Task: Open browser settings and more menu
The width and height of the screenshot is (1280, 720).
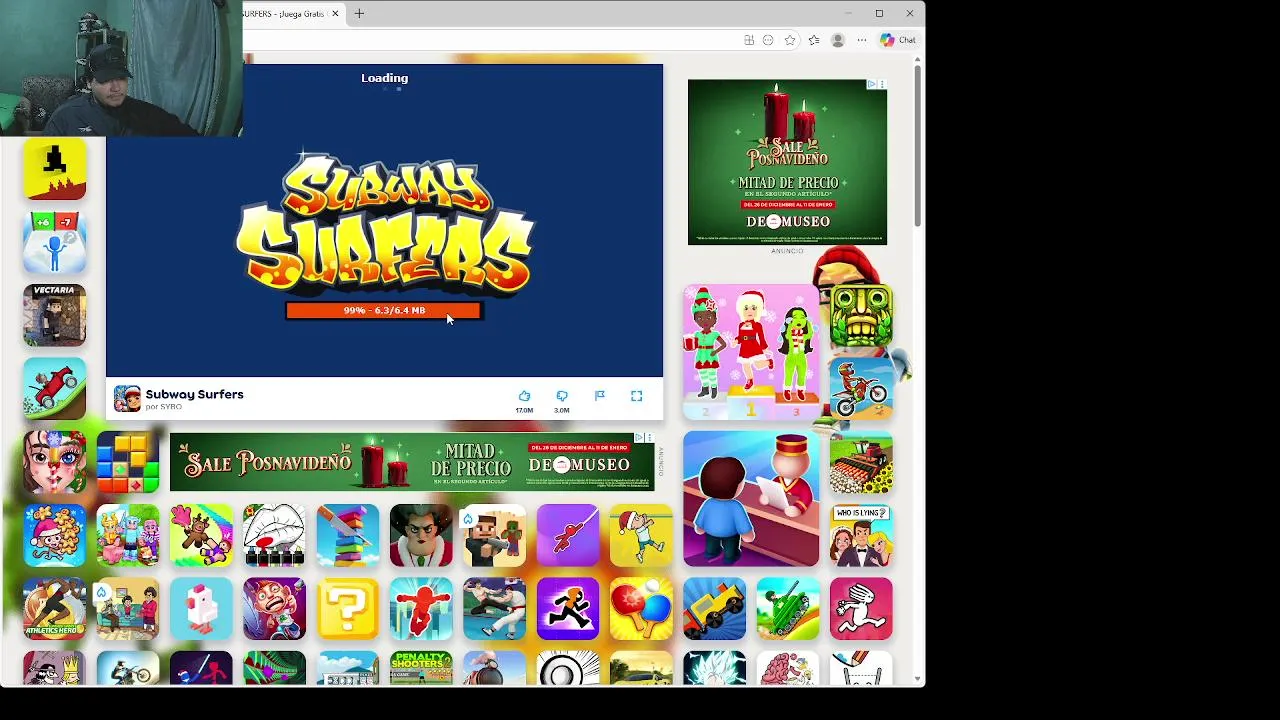Action: [x=862, y=40]
